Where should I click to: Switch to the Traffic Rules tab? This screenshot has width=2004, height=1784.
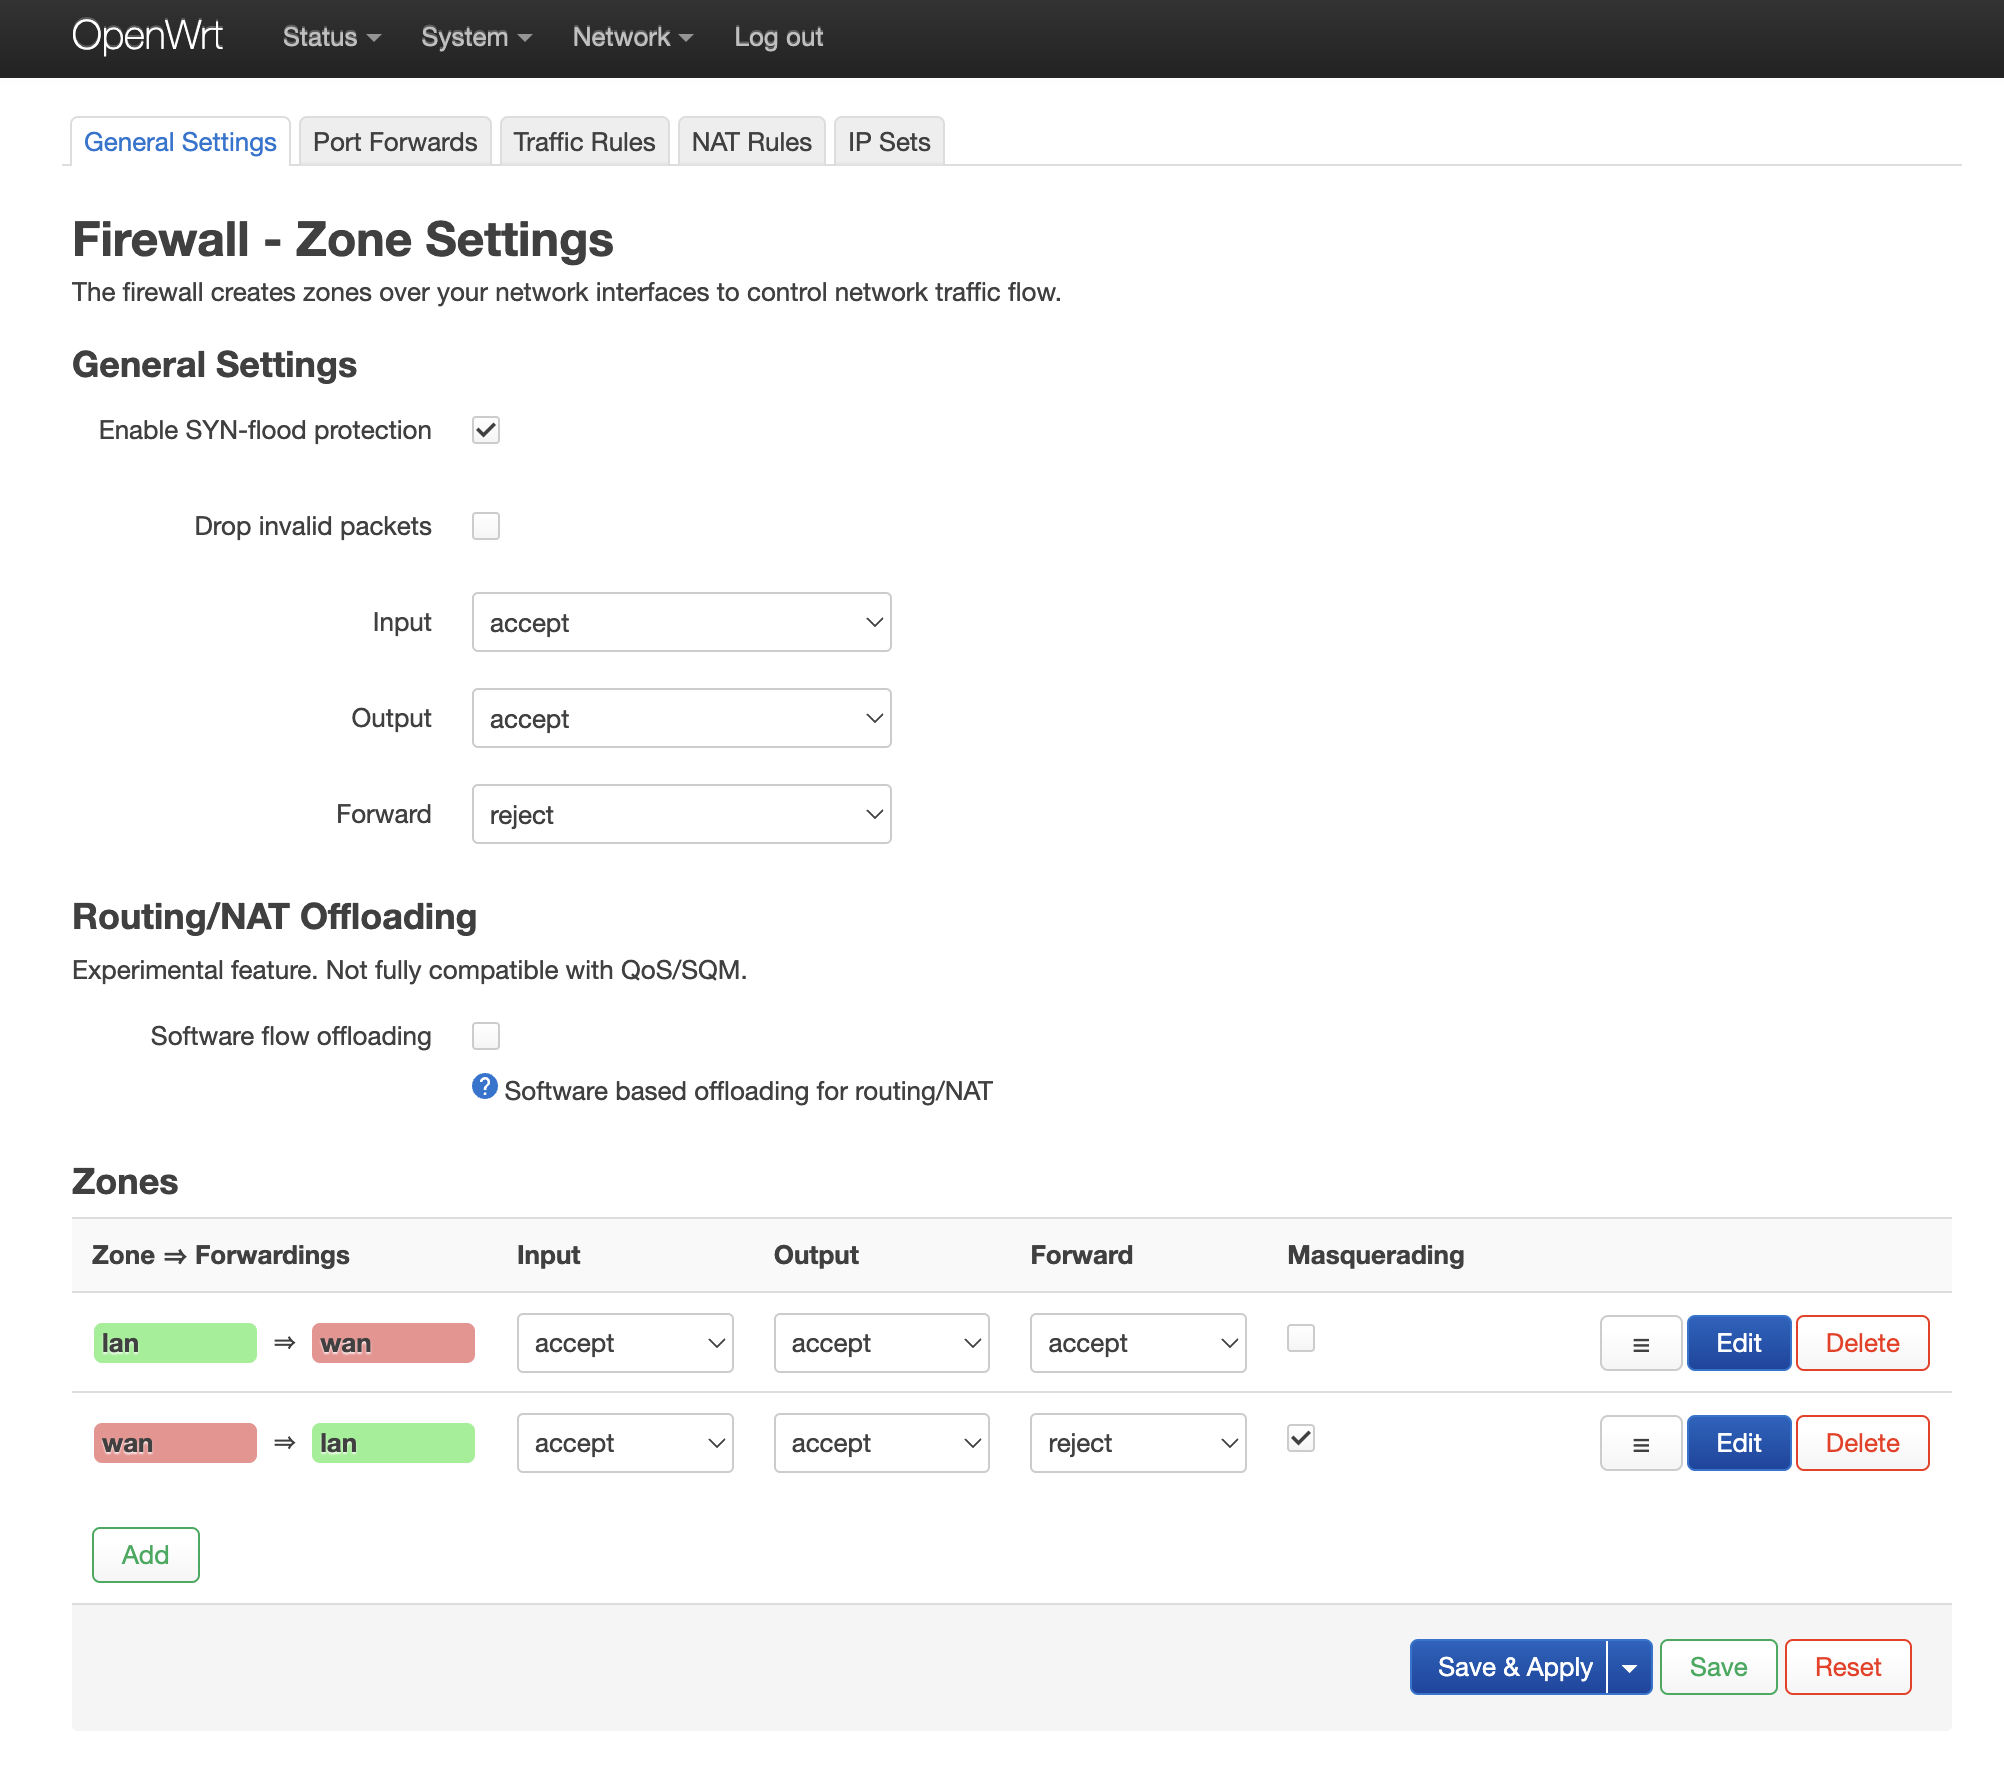point(584,141)
